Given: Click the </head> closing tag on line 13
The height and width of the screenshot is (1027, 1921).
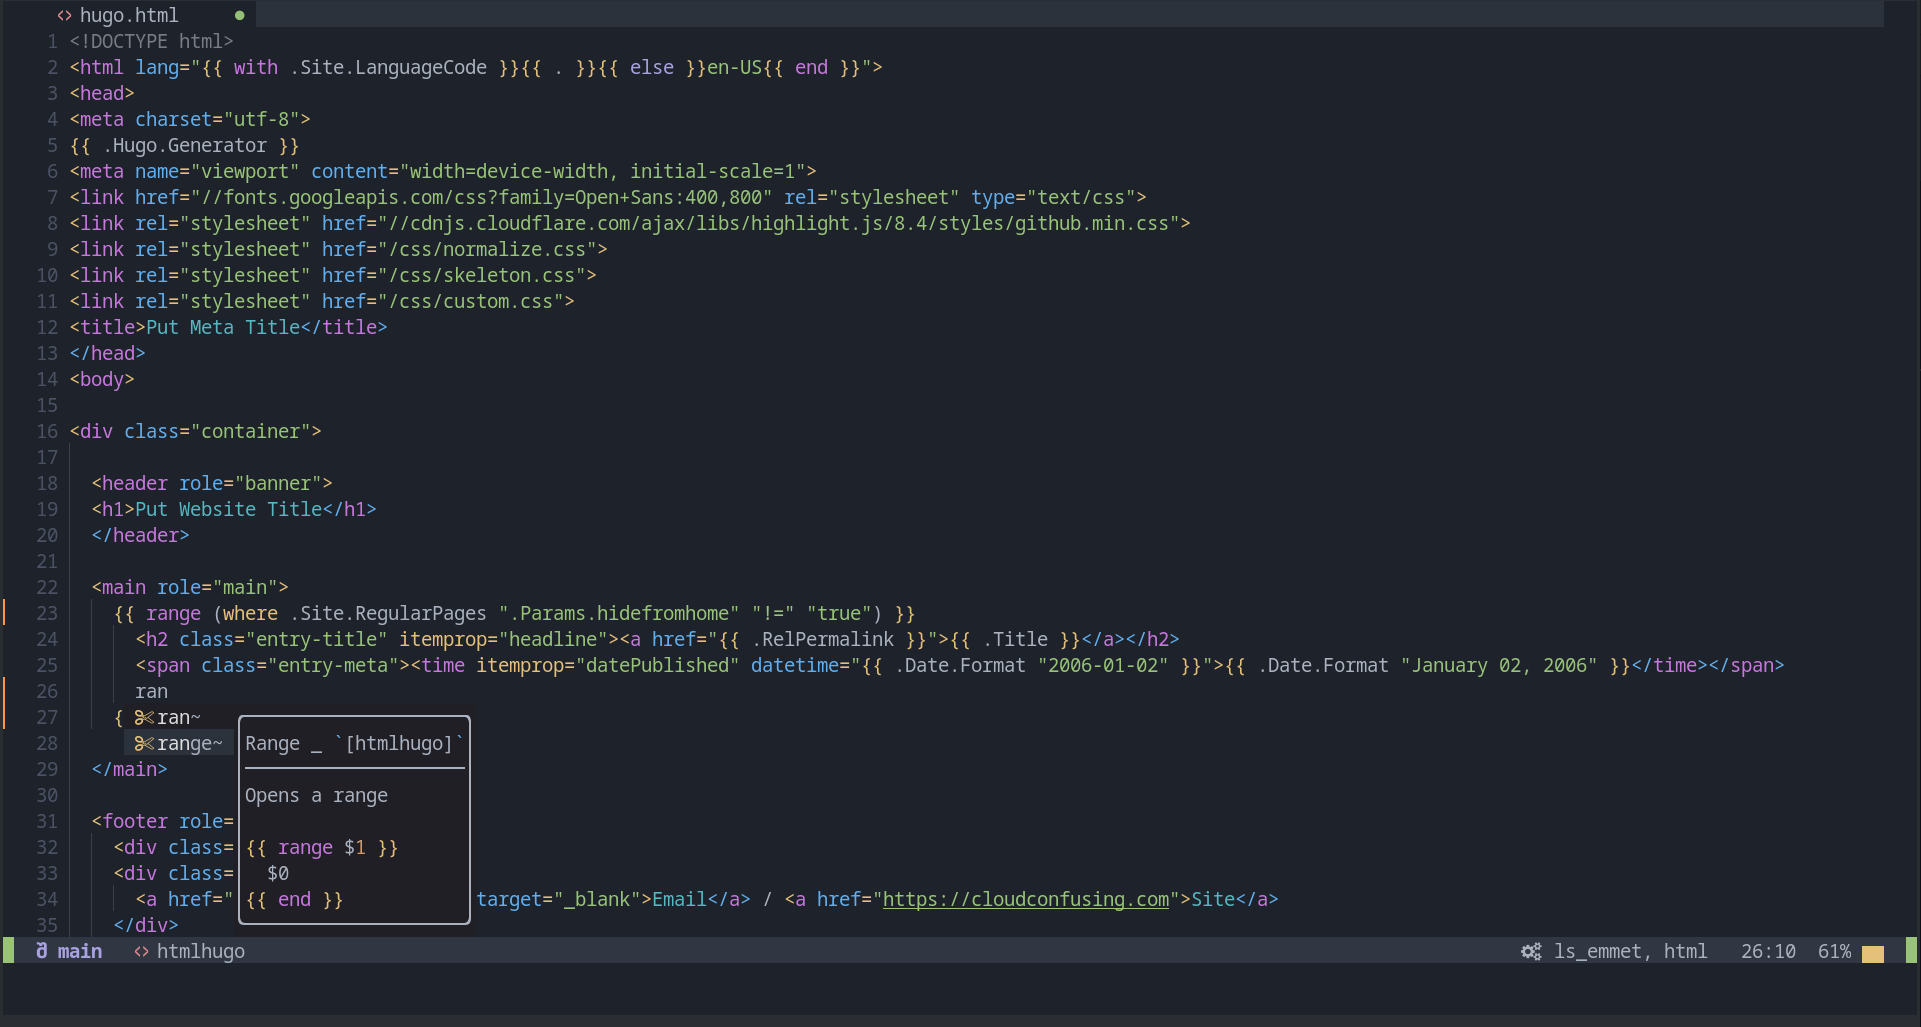Looking at the screenshot, I should click(x=108, y=353).
